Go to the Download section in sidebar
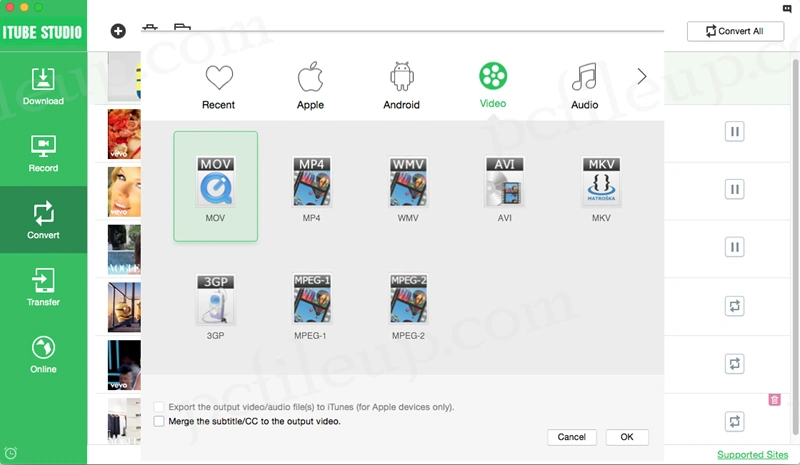Viewport: 800px width, 465px height. (x=43, y=86)
